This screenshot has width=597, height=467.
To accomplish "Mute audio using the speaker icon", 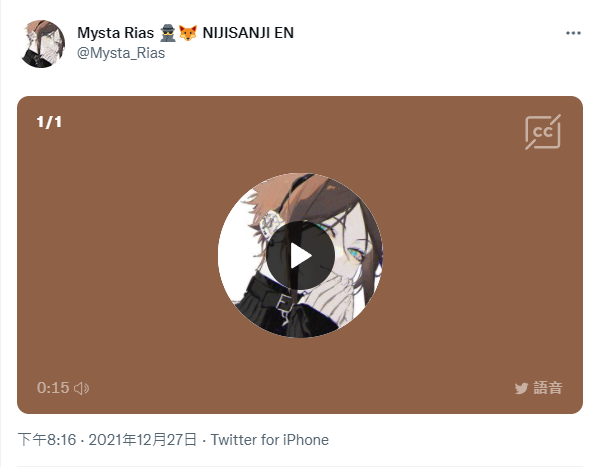I will (x=81, y=388).
